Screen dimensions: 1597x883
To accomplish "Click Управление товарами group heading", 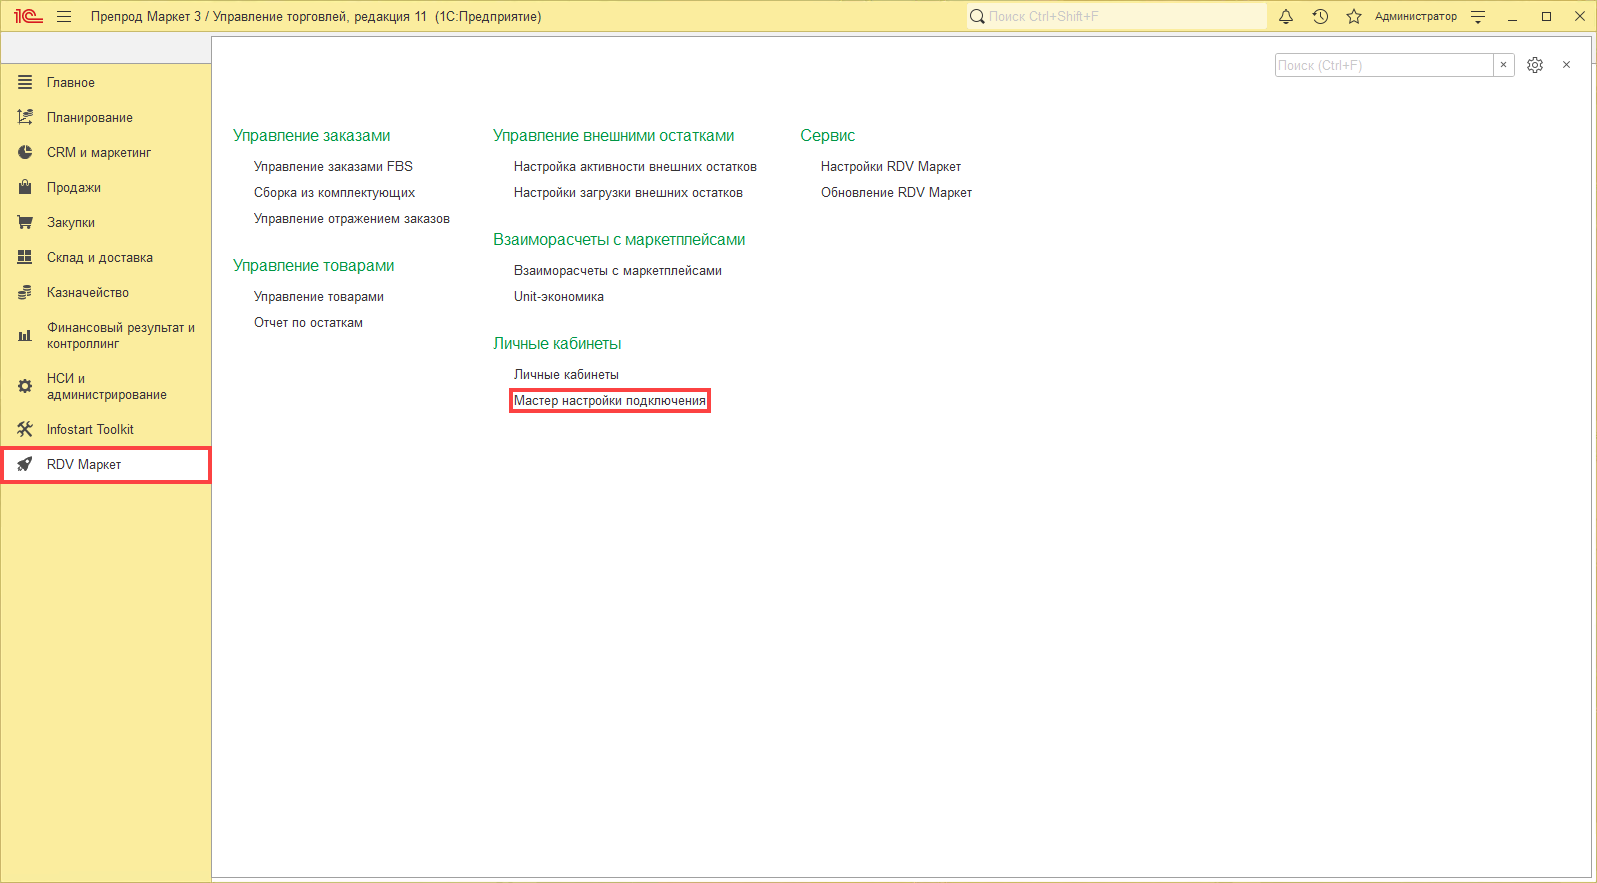I will tap(314, 265).
